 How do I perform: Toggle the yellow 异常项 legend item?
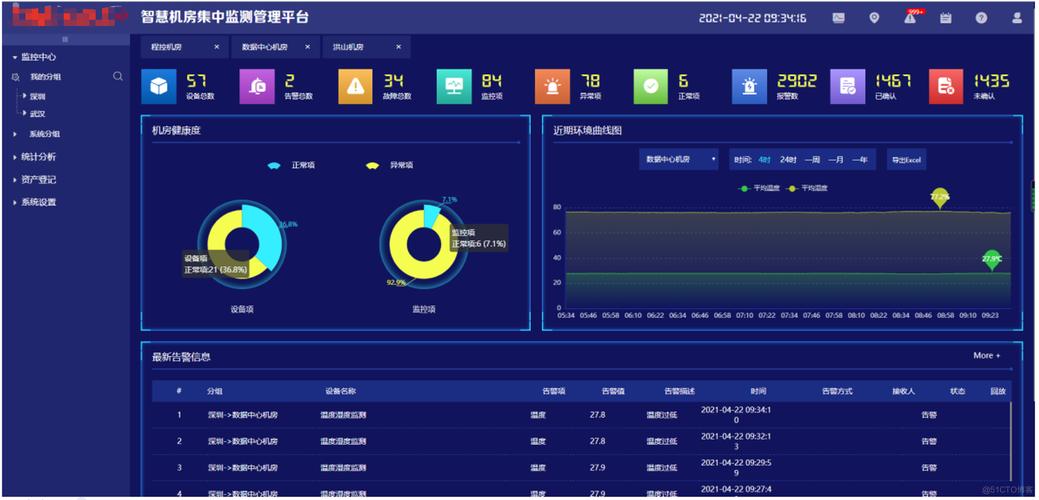(389, 165)
